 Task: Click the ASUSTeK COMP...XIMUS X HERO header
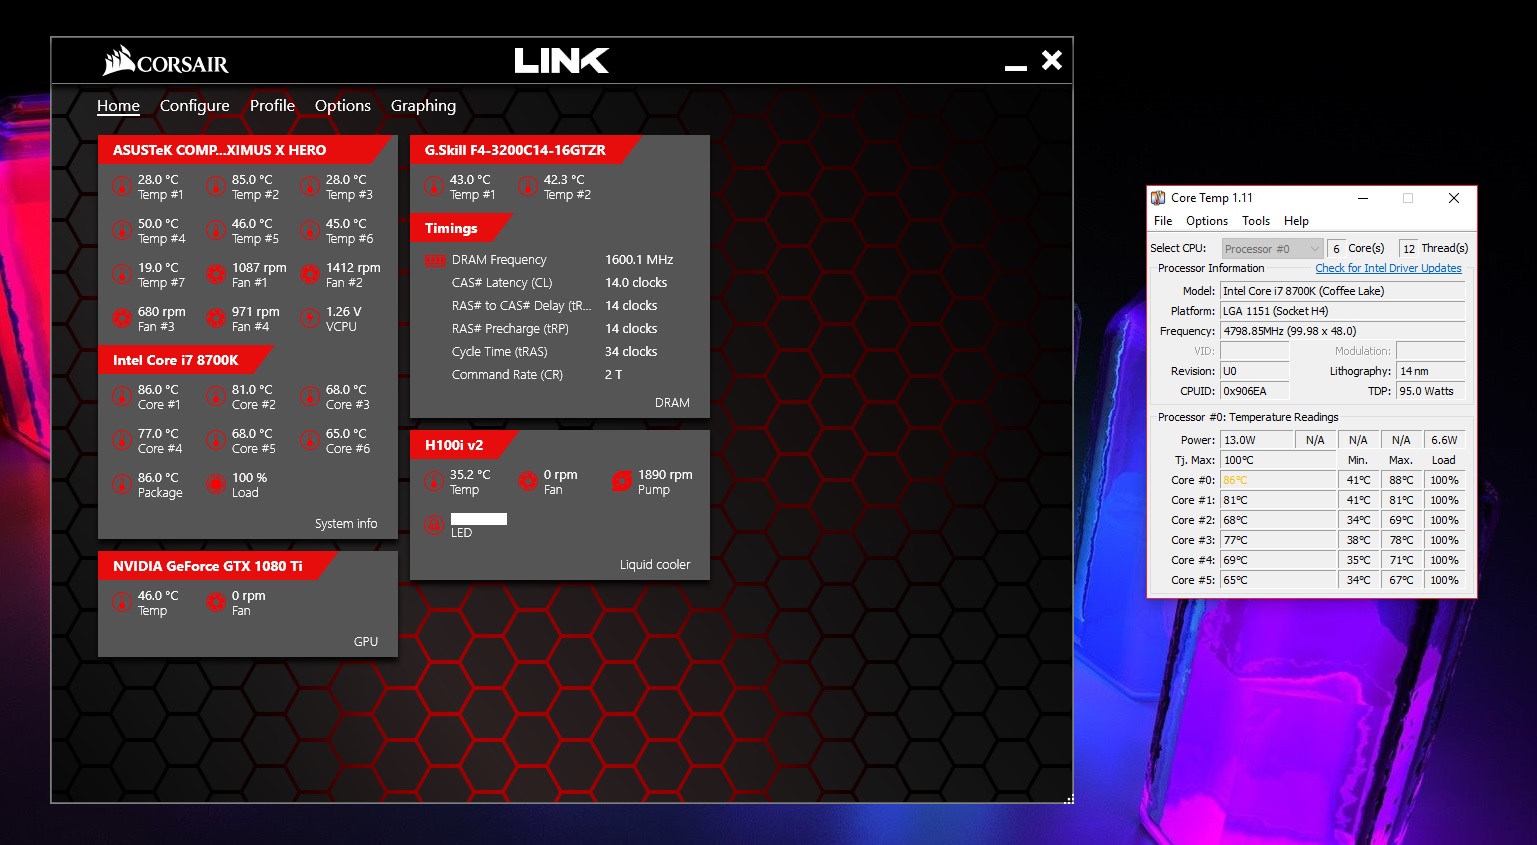tap(243, 150)
